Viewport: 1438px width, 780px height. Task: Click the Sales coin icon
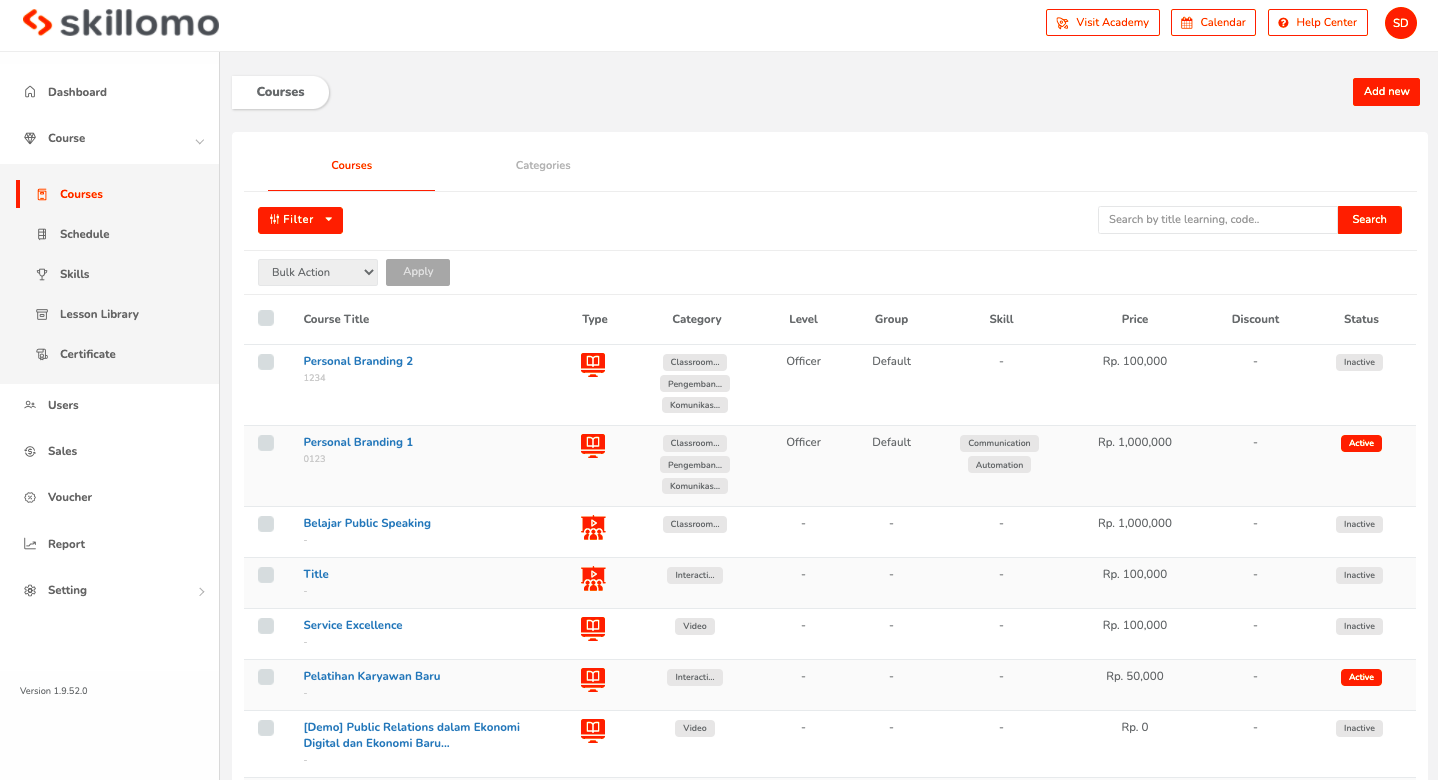click(x=30, y=451)
